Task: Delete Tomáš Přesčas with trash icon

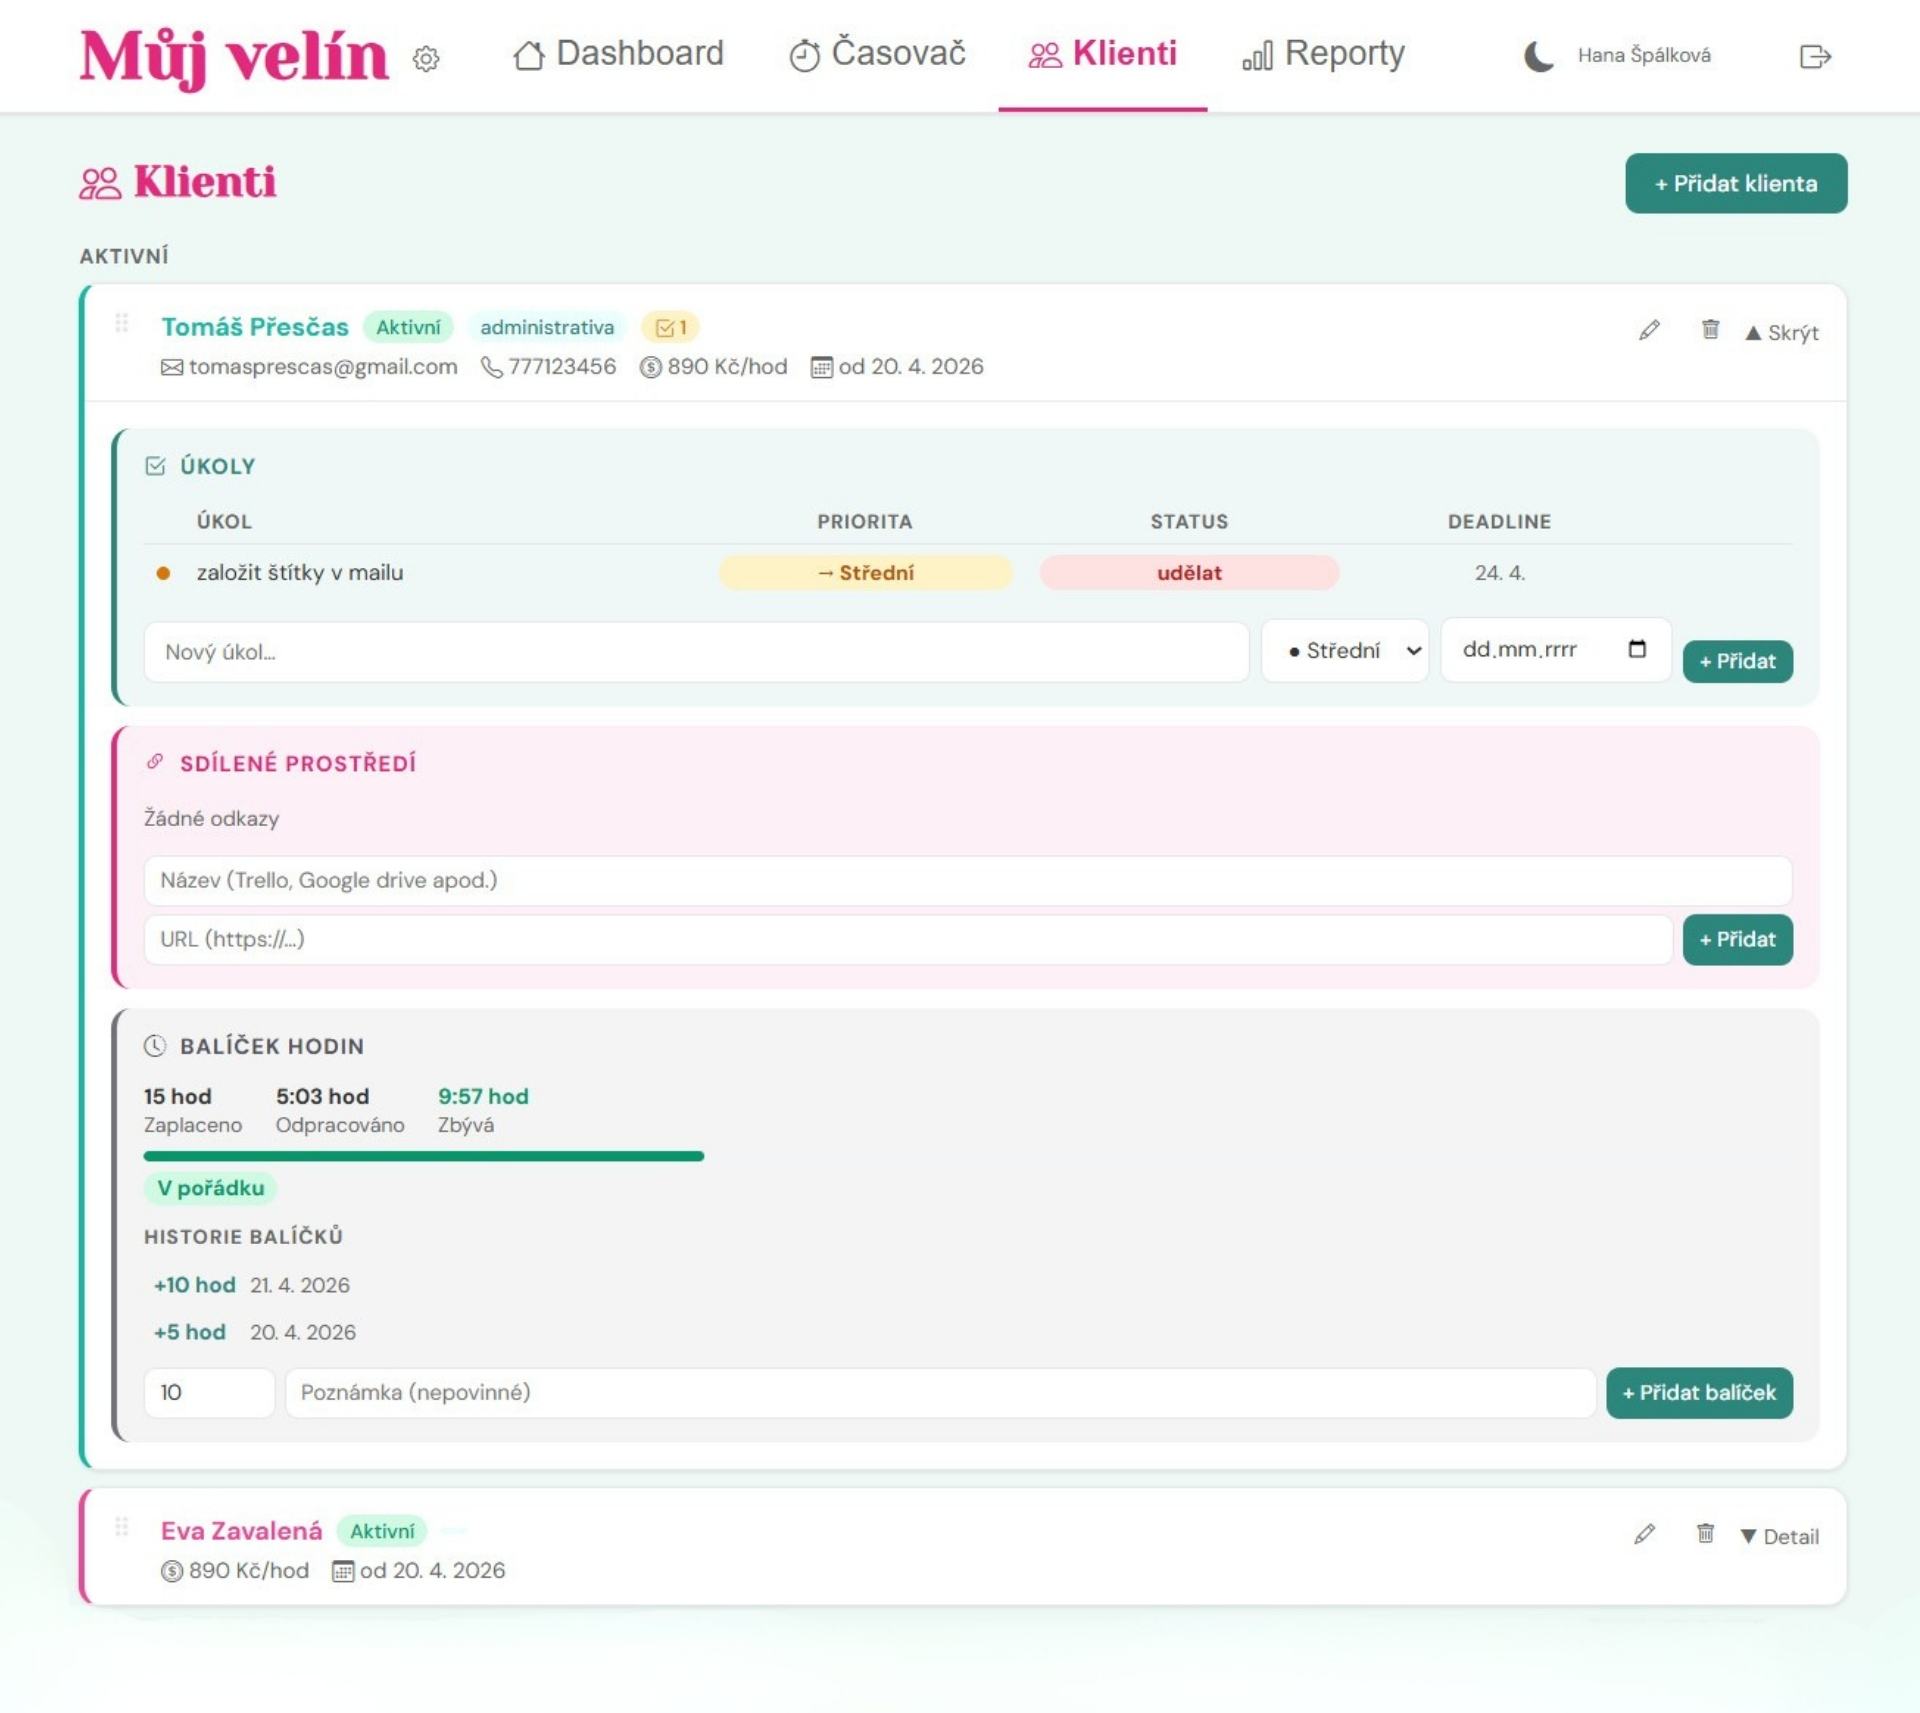Action: pos(1710,330)
